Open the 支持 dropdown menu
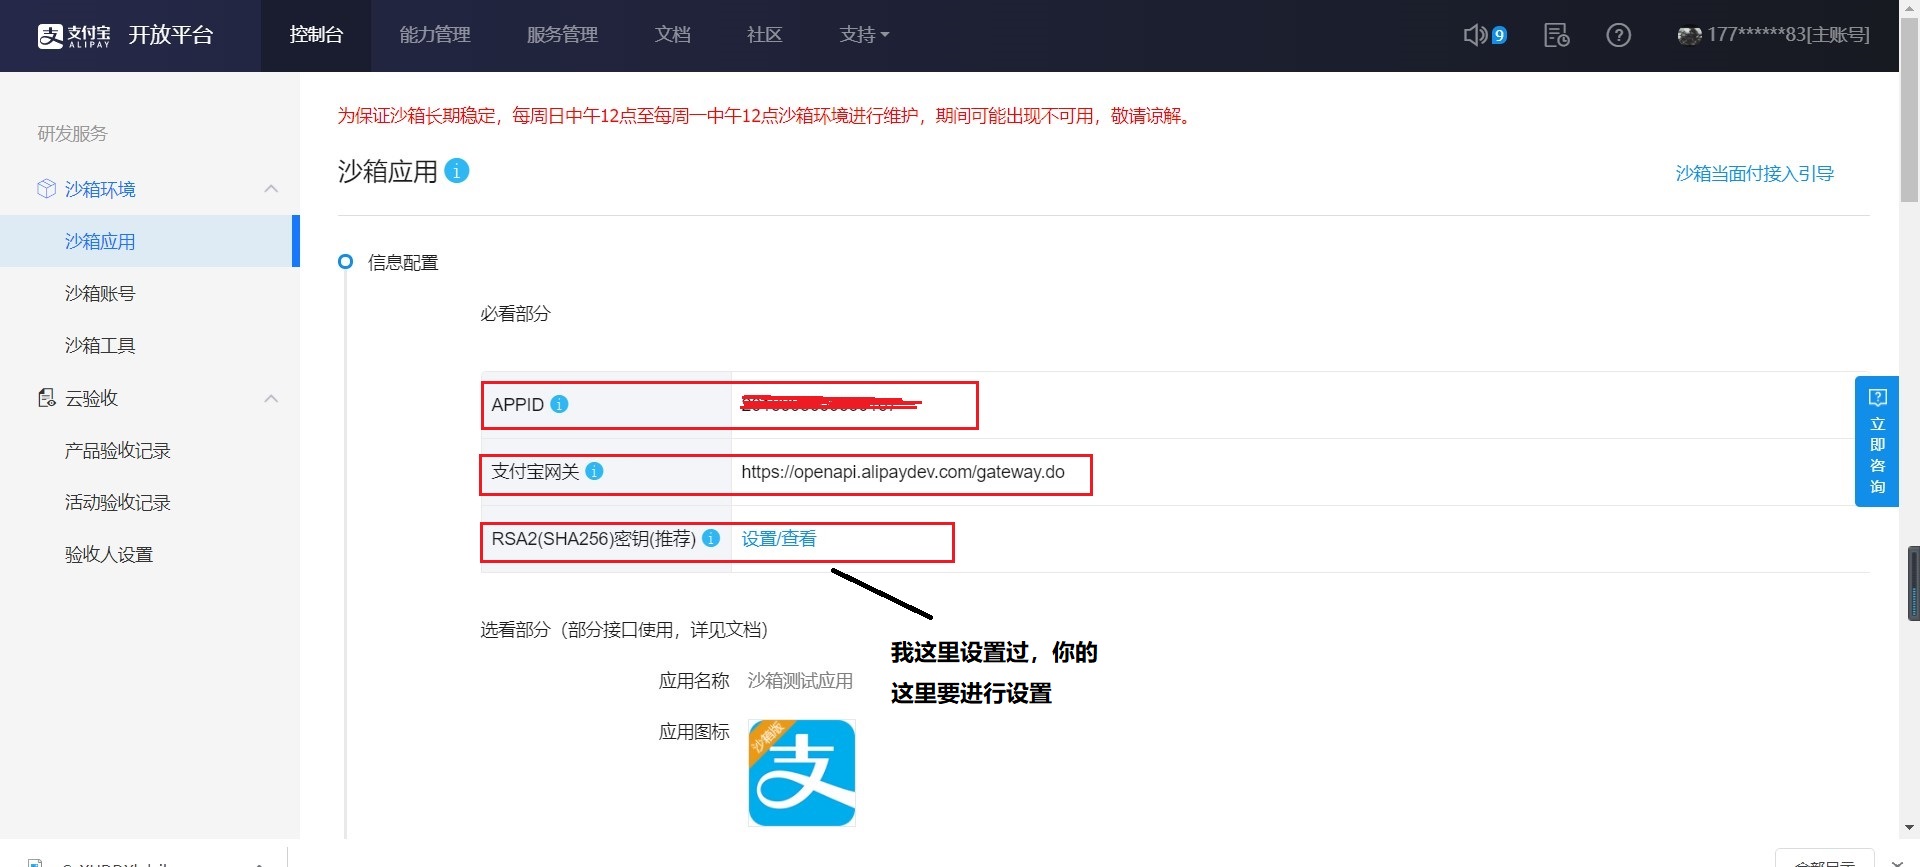The height and width of the screenshot is (867, 1920). tap(864, 35)
